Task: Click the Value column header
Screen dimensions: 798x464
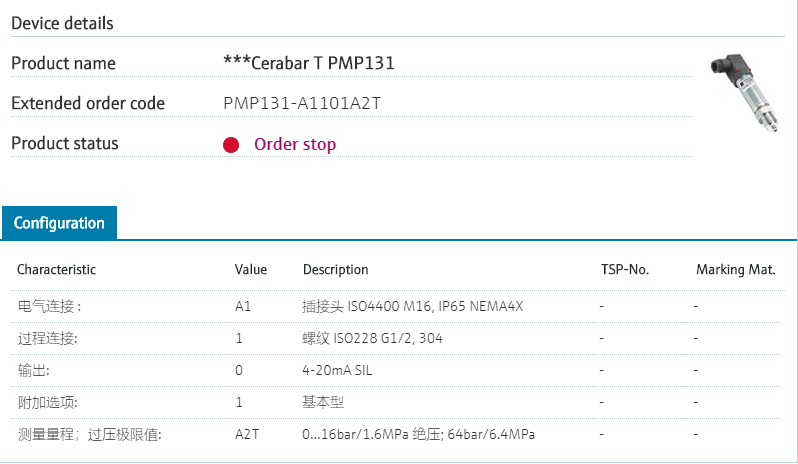Action: pyautogui.click(x=251, y=270)
